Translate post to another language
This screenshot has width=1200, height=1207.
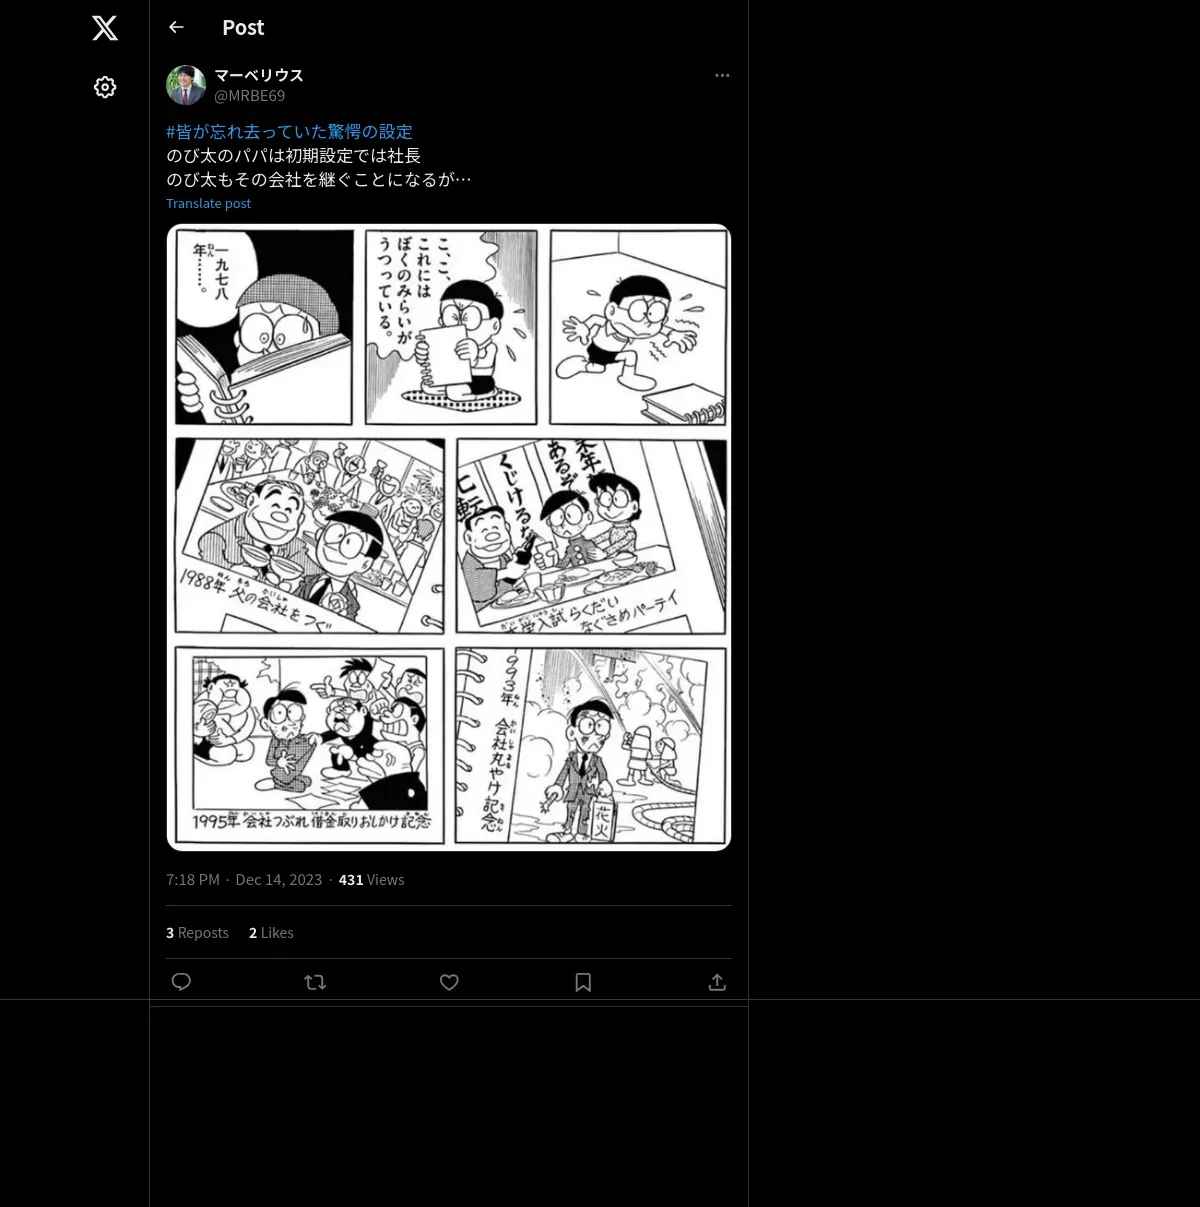[209, 203]
